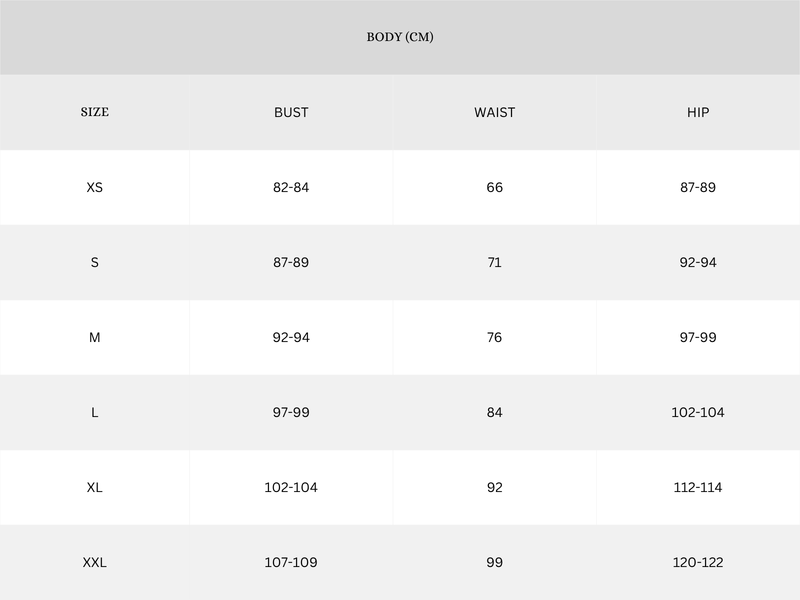Select the XXL bust value 107-109
Screen dimensions: 800x600
[291, 562]
